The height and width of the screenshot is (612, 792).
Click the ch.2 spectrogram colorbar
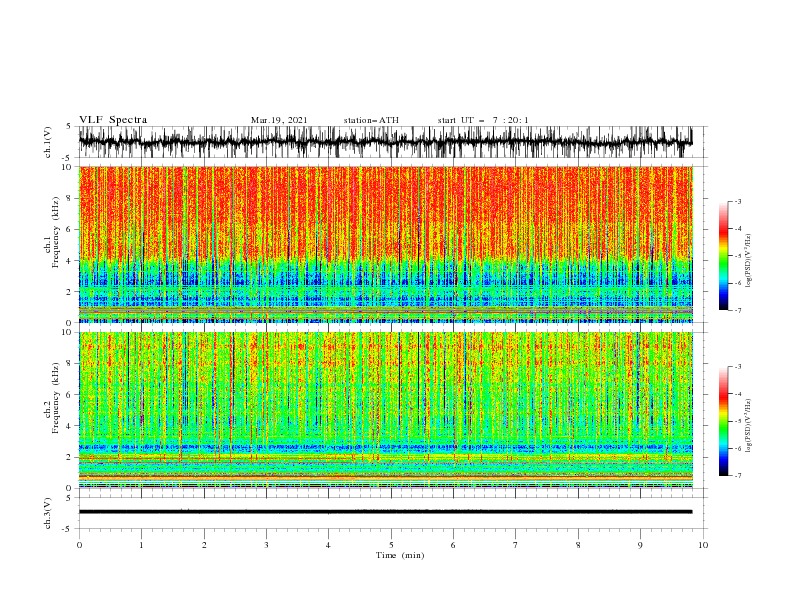pyautogui.click(x=723, y=421)
